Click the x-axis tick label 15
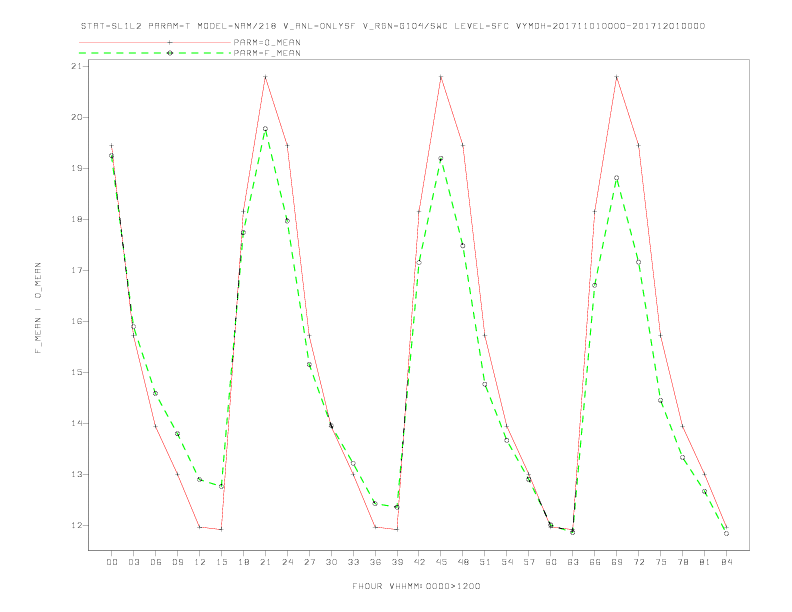The height and width of the screenshot is (612, 792). [x=221, y=562]
